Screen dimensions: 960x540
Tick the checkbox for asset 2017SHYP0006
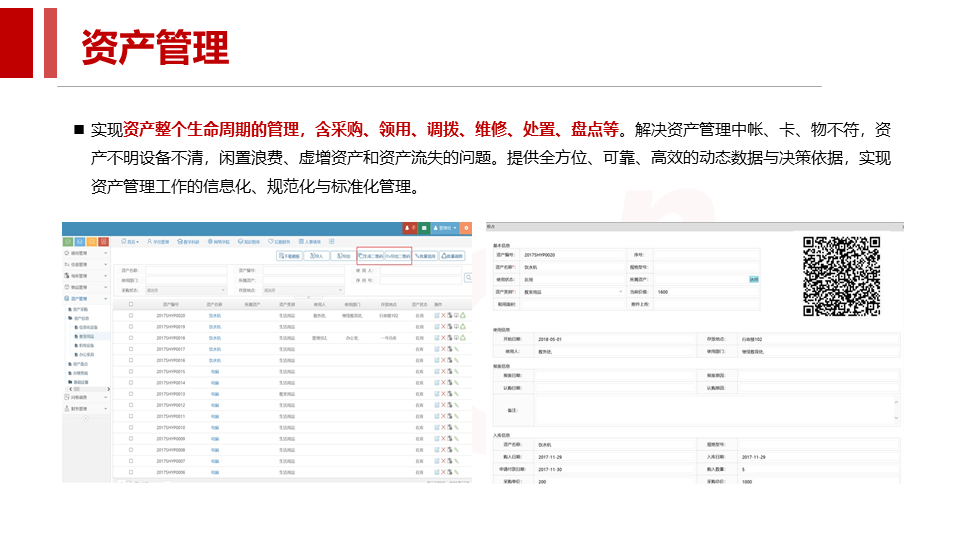(131, 472)
